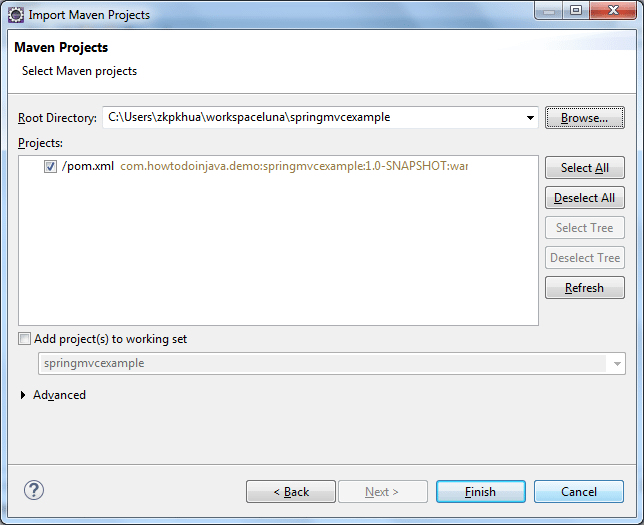The image size is (644, 528).
Task: Click the com.howtodoinjava.demo artifact description text
Action: tap(294, 166)
